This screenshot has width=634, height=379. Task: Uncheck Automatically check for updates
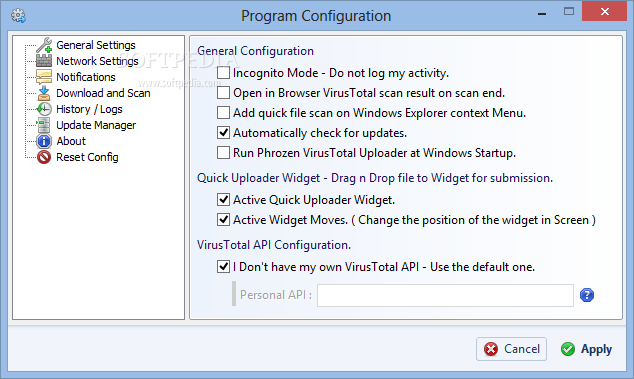223,133
